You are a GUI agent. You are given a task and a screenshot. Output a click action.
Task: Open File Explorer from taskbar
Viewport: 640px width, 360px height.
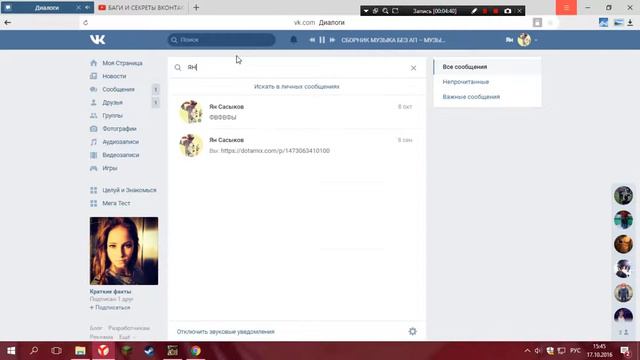(x=80, y=351)
